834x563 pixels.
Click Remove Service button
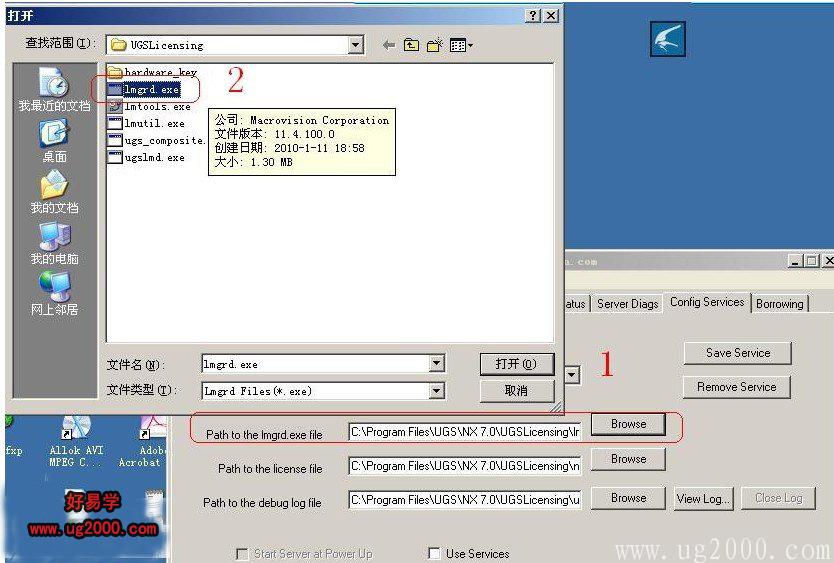[737, 387]
